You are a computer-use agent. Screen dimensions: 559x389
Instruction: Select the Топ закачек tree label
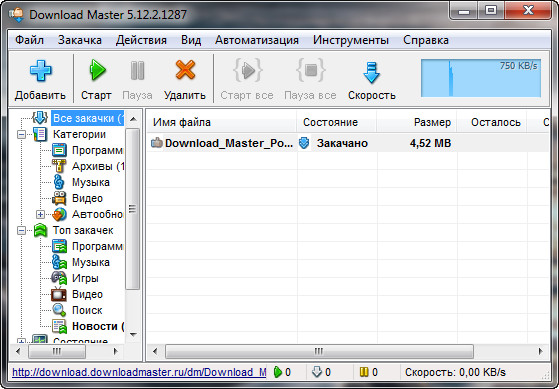tap(83, 230)
